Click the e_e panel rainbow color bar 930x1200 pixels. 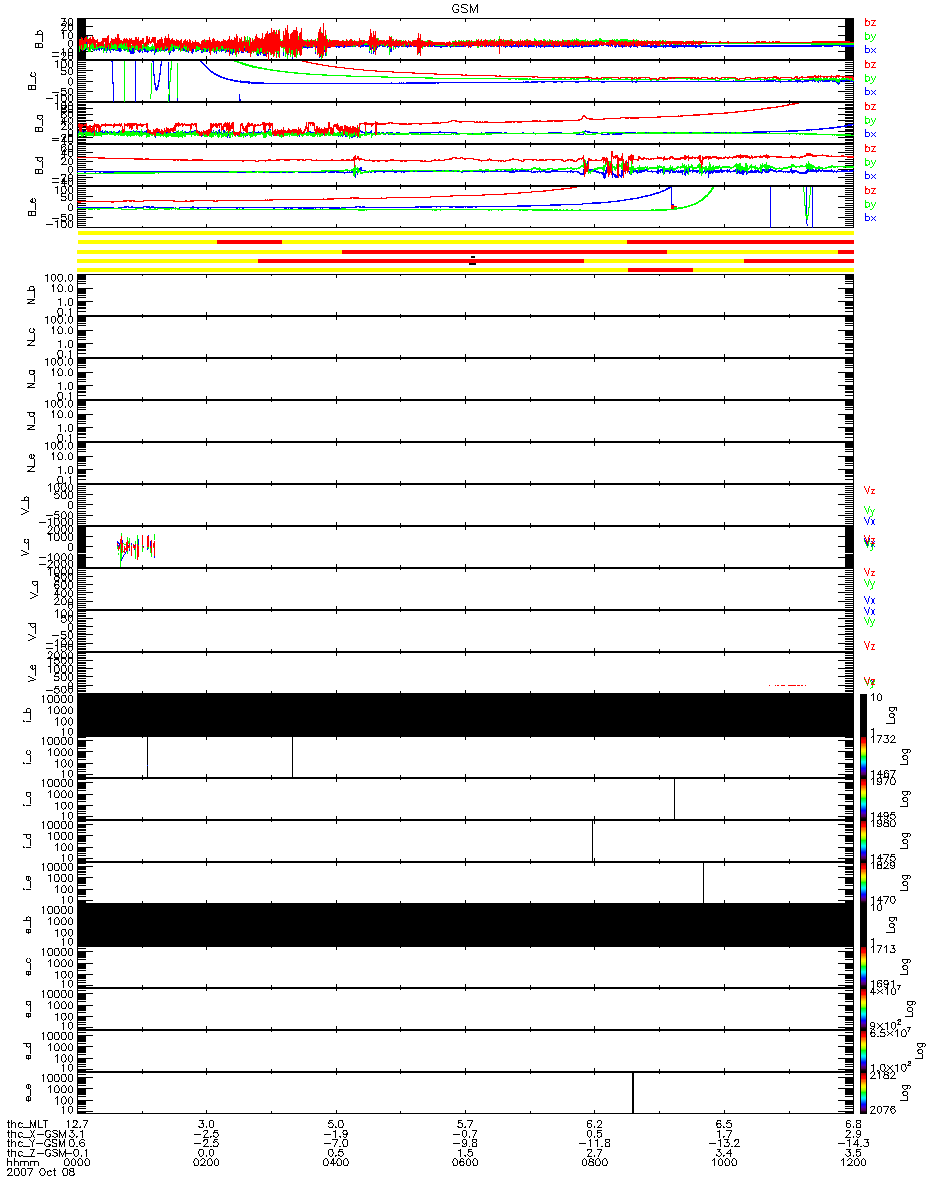tap(863, 1093)
